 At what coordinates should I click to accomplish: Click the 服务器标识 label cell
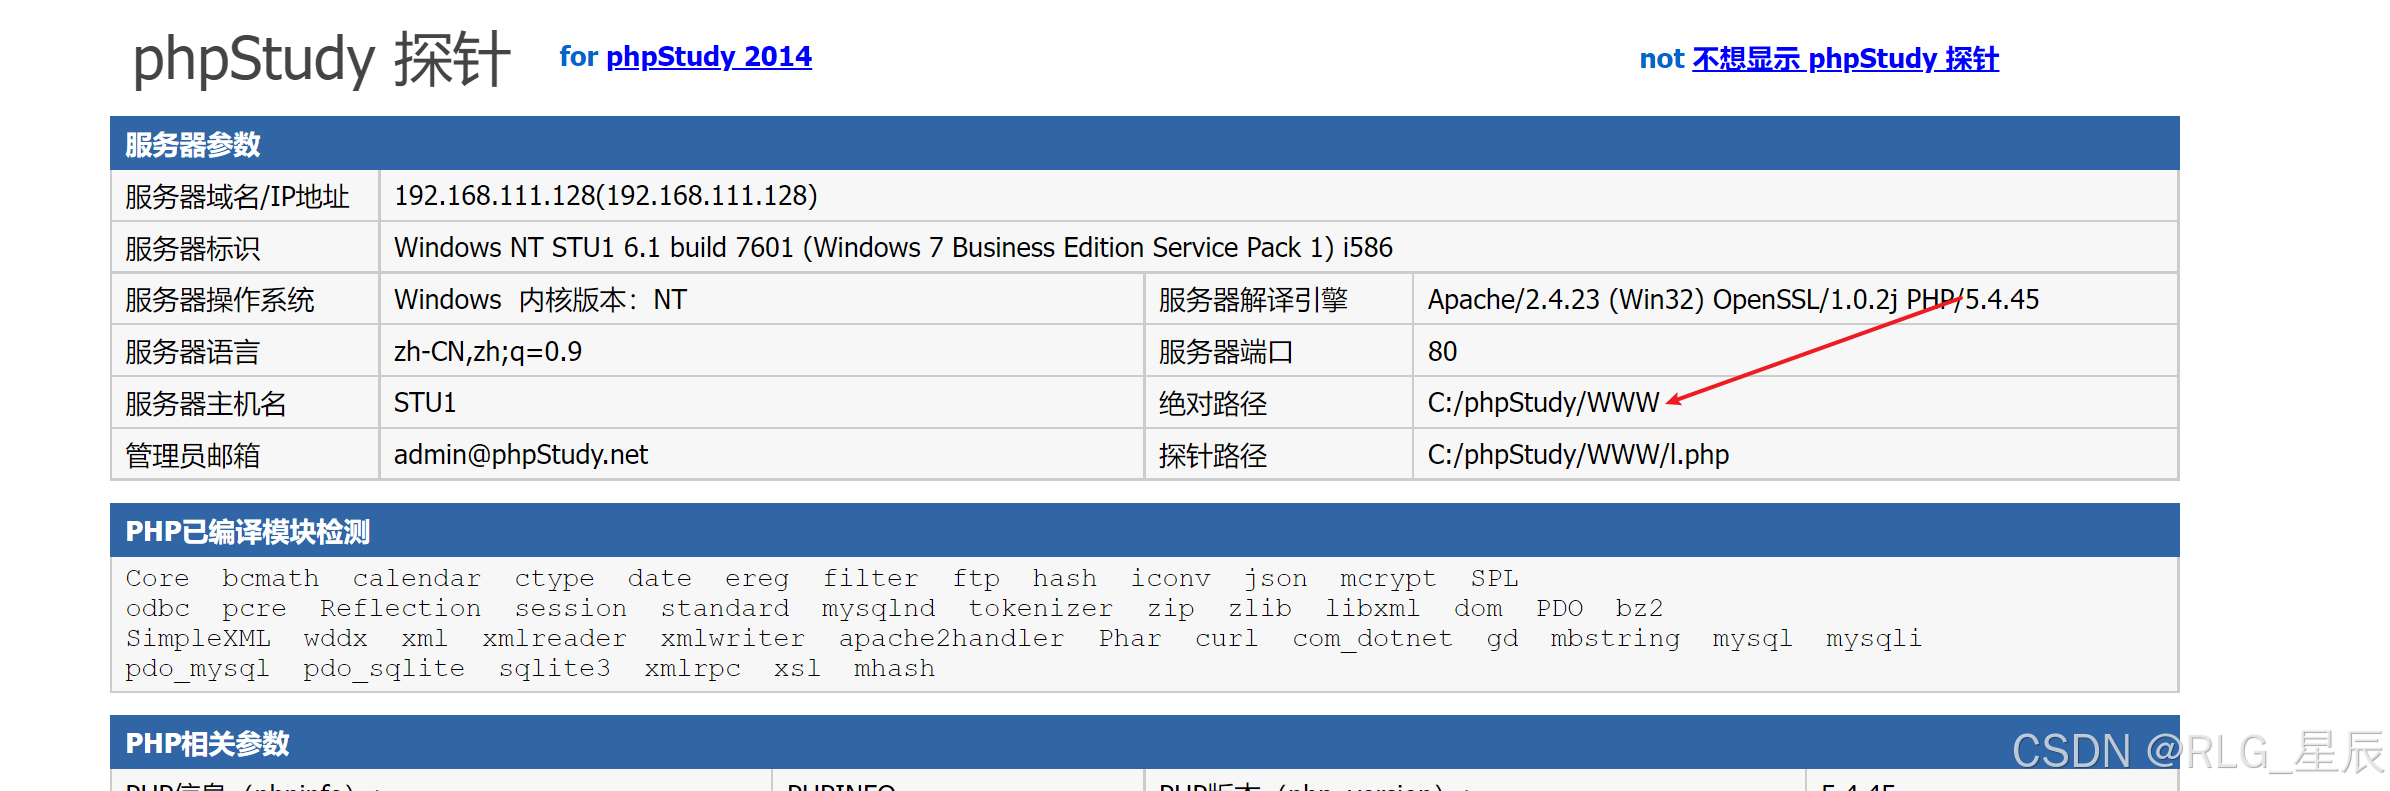(x=245, y=248)
